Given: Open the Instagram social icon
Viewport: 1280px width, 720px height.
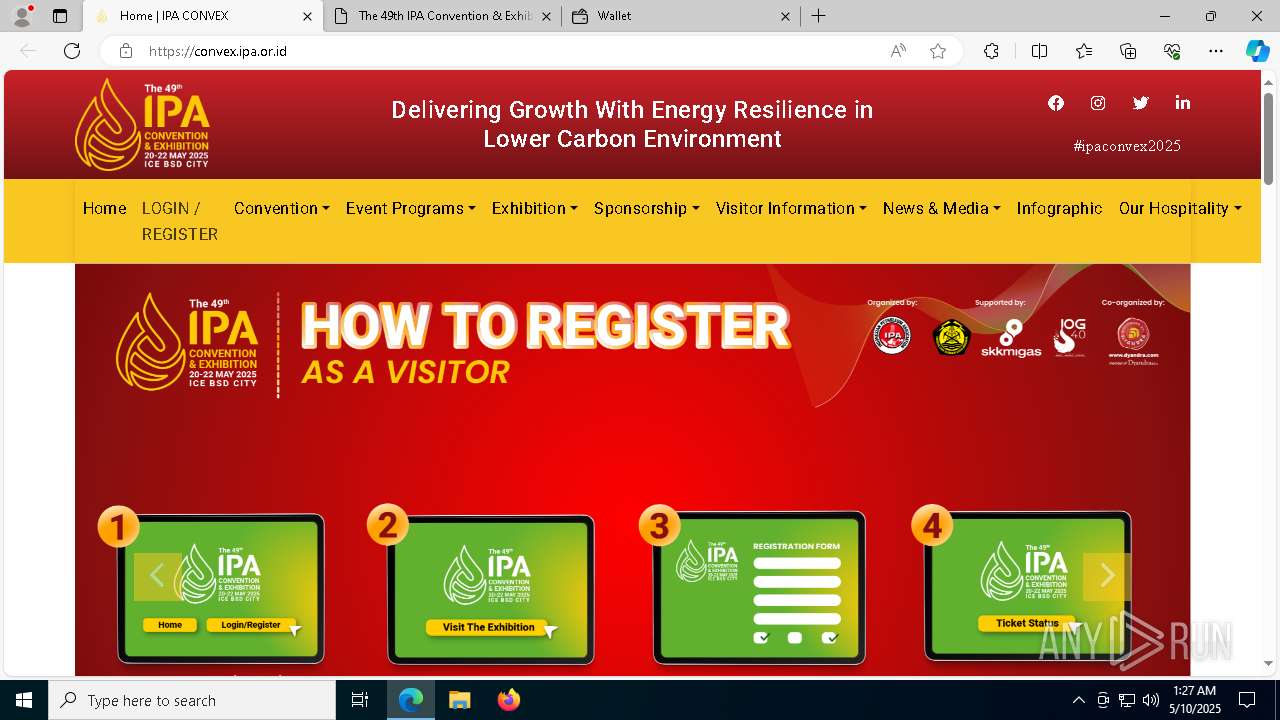Looking at the screenshot, I should pos(1098,103).
